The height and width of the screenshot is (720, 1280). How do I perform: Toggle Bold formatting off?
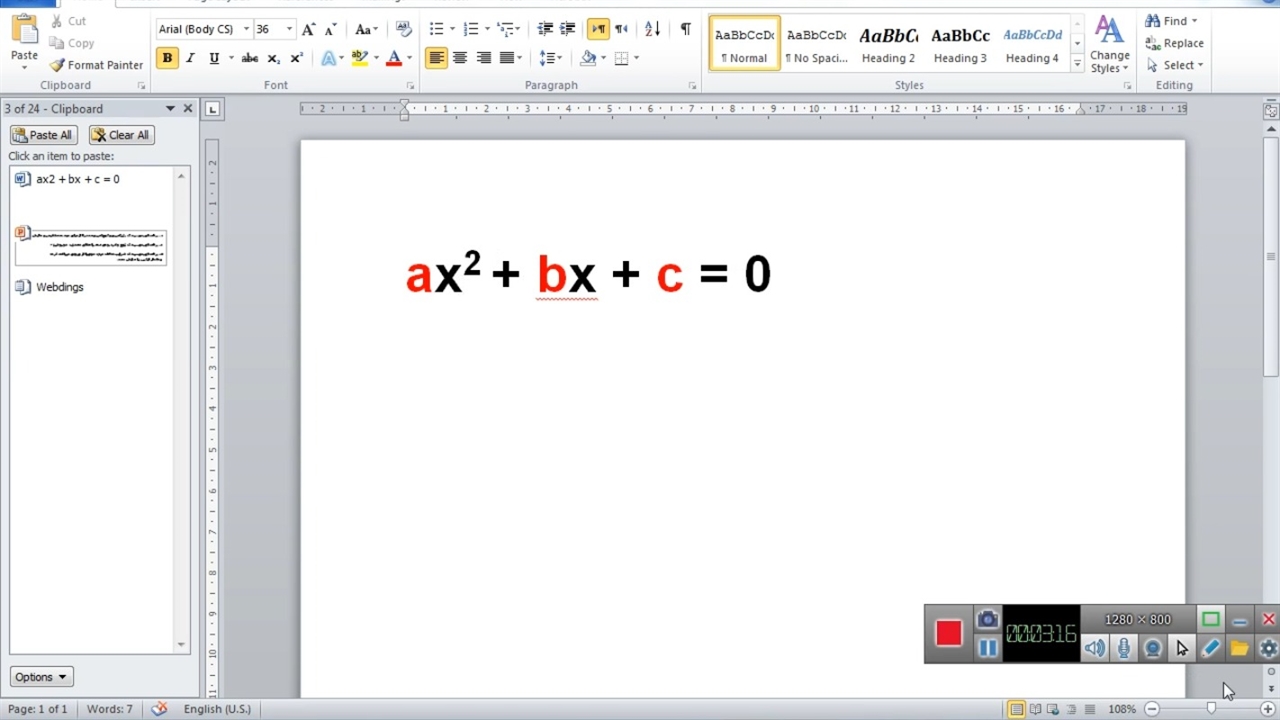pos(167,58)
